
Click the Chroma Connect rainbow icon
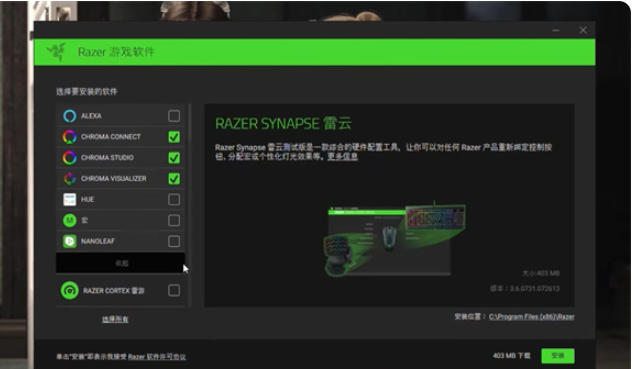[70, 137]
